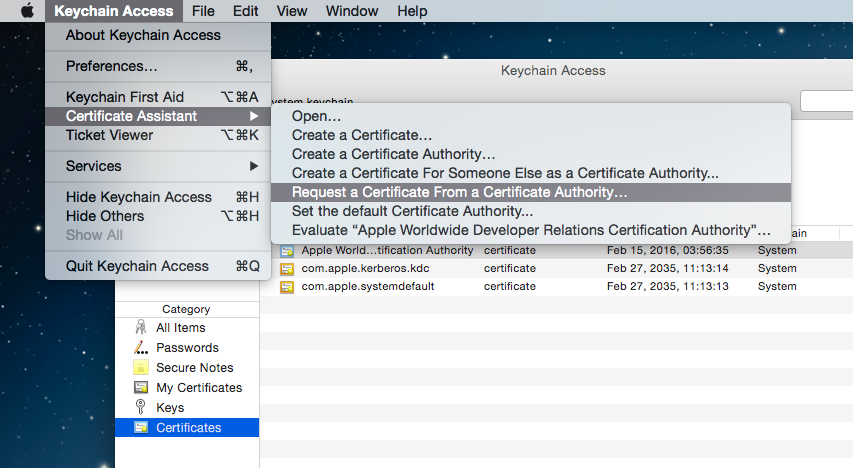The image size is (853, 468).
Task: Choose About Keychain Access
Action: [x=158, y=35]
